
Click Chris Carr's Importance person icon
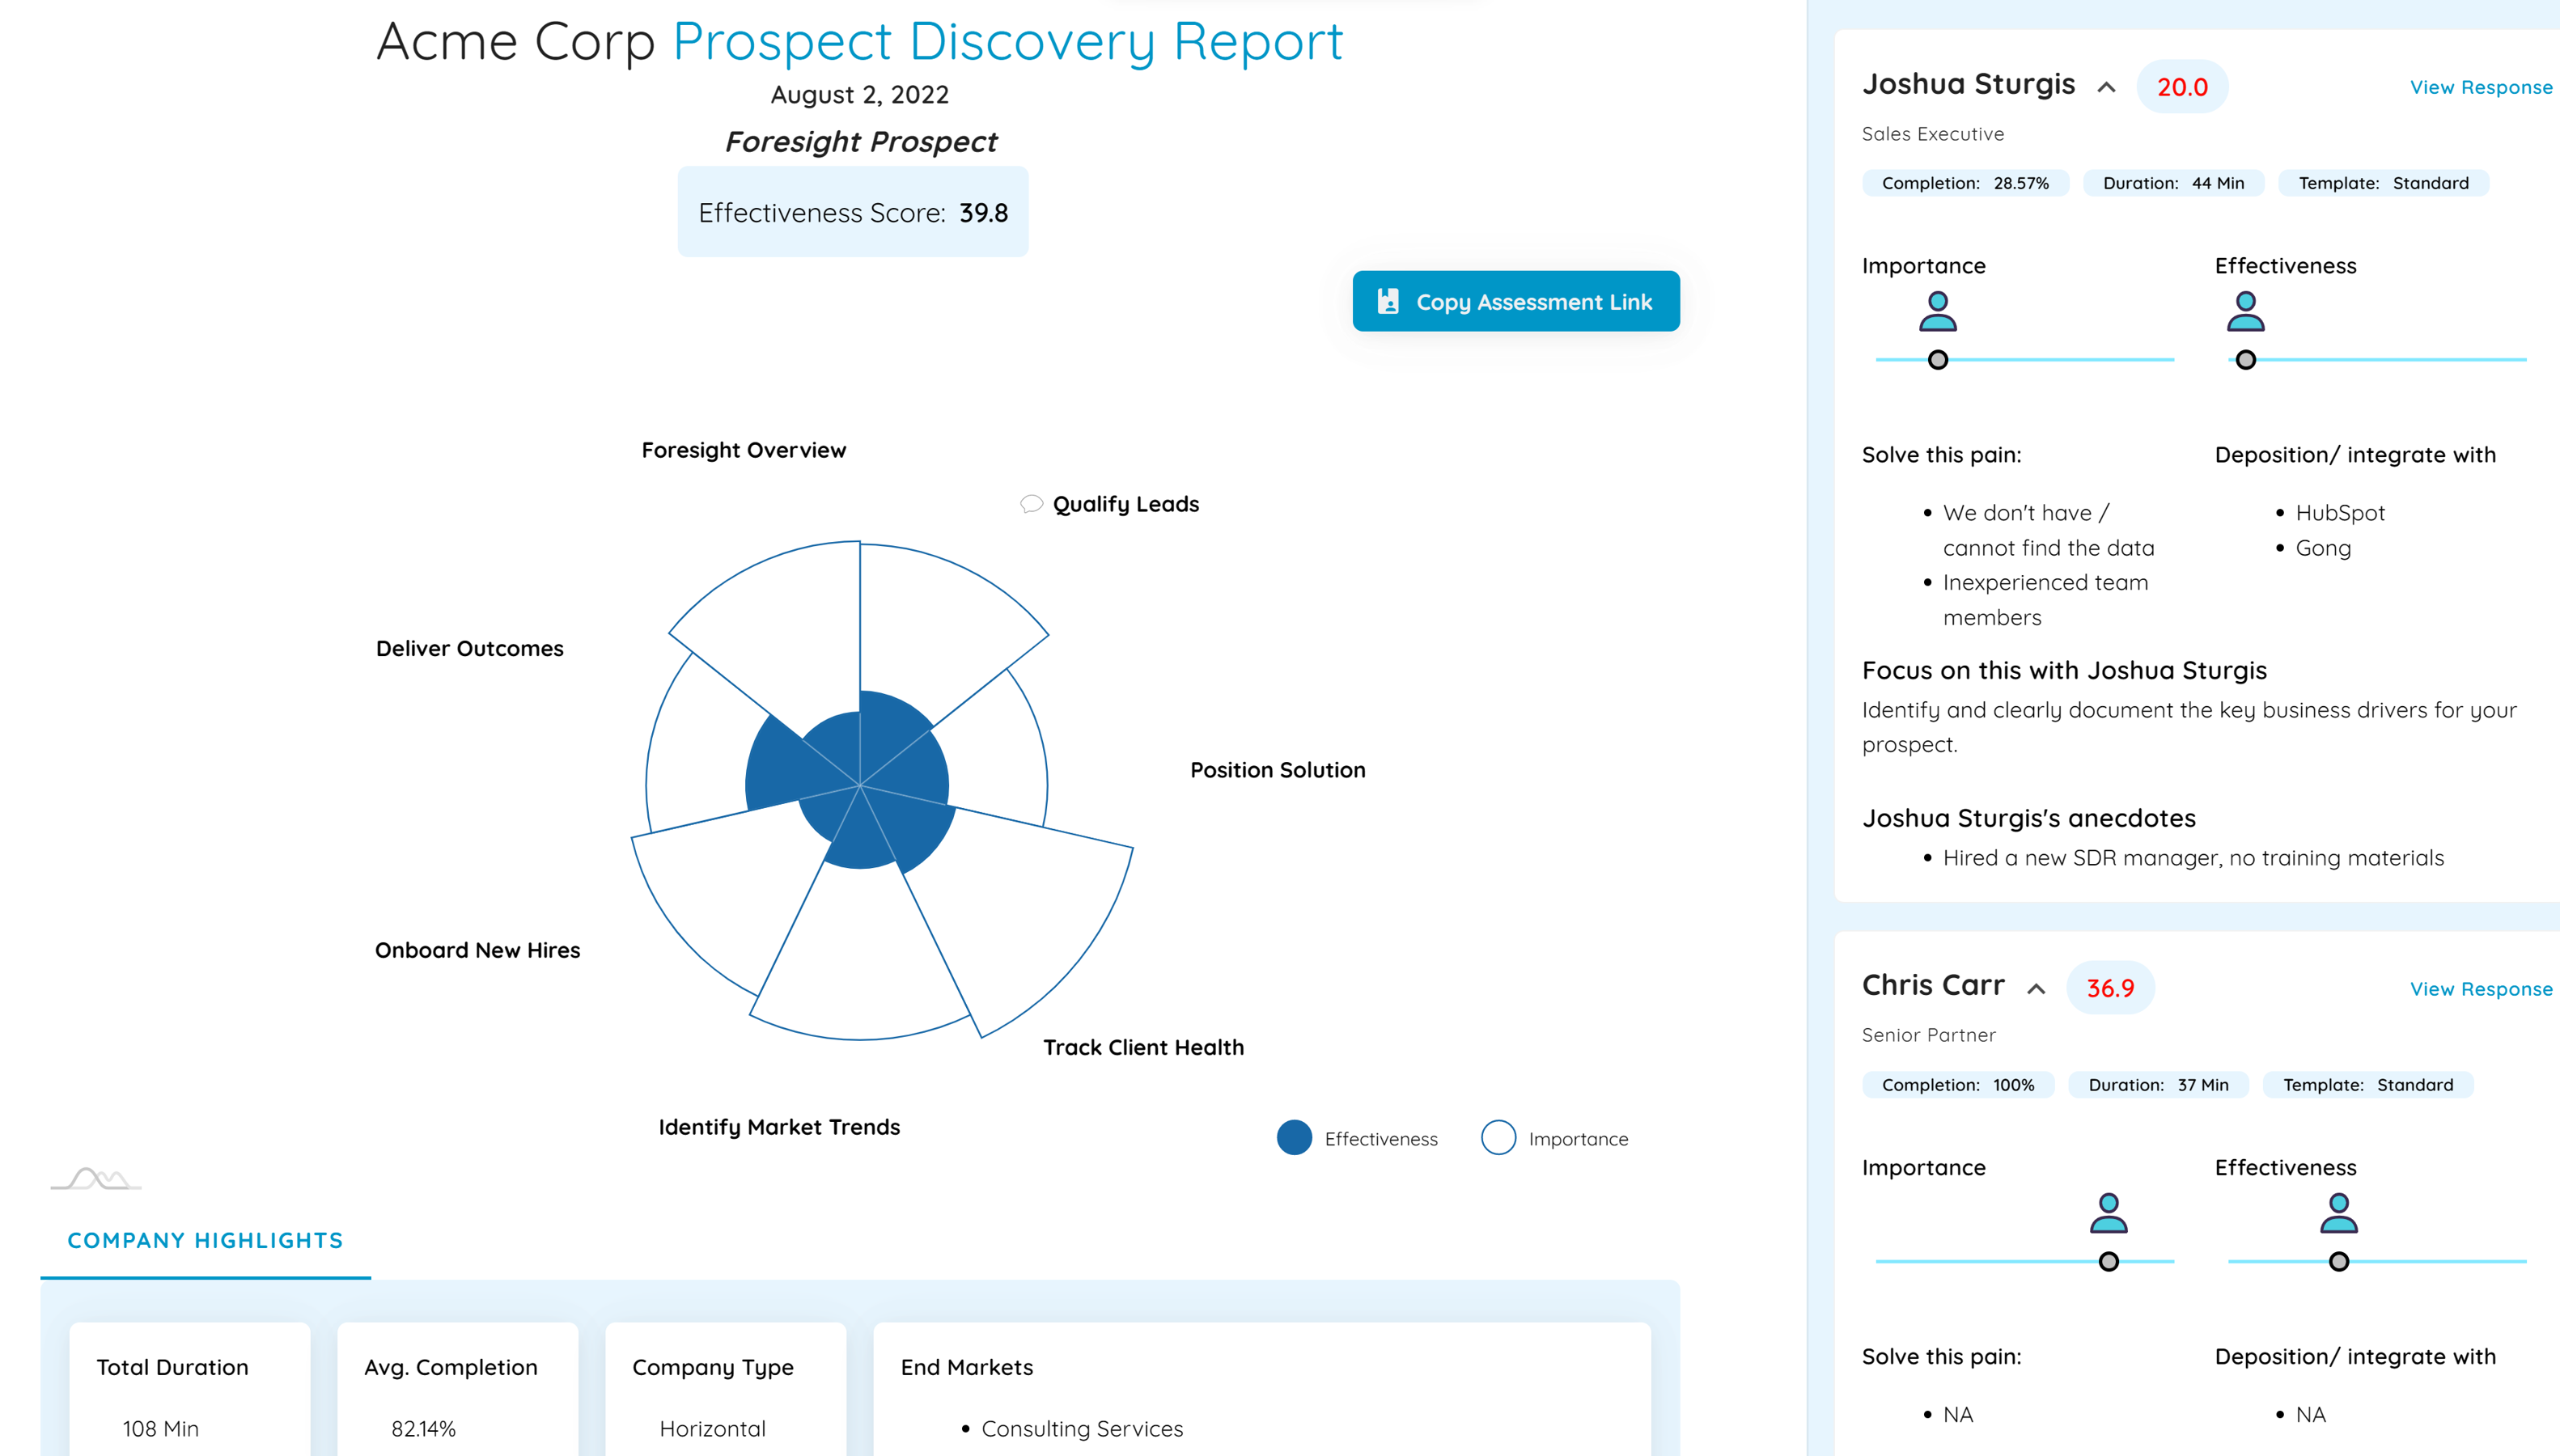(2108, 1213)
